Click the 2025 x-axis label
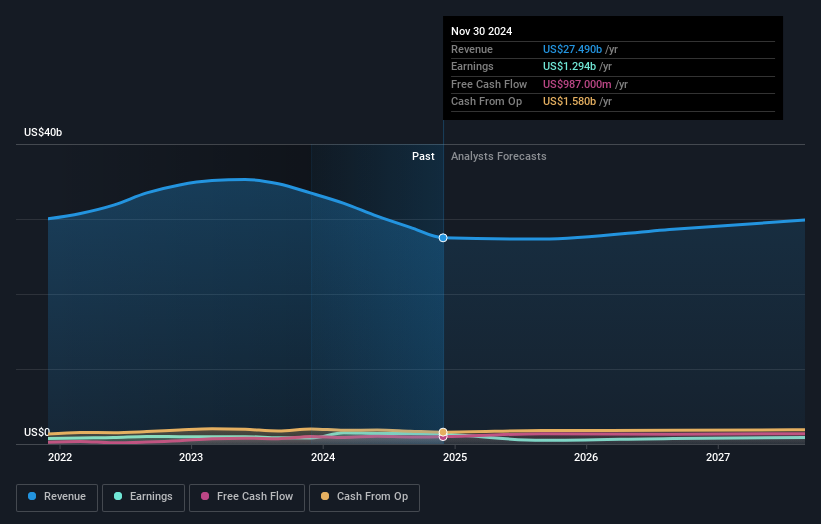The height and width of the screenshot is (524, 821). pos(455,457)
